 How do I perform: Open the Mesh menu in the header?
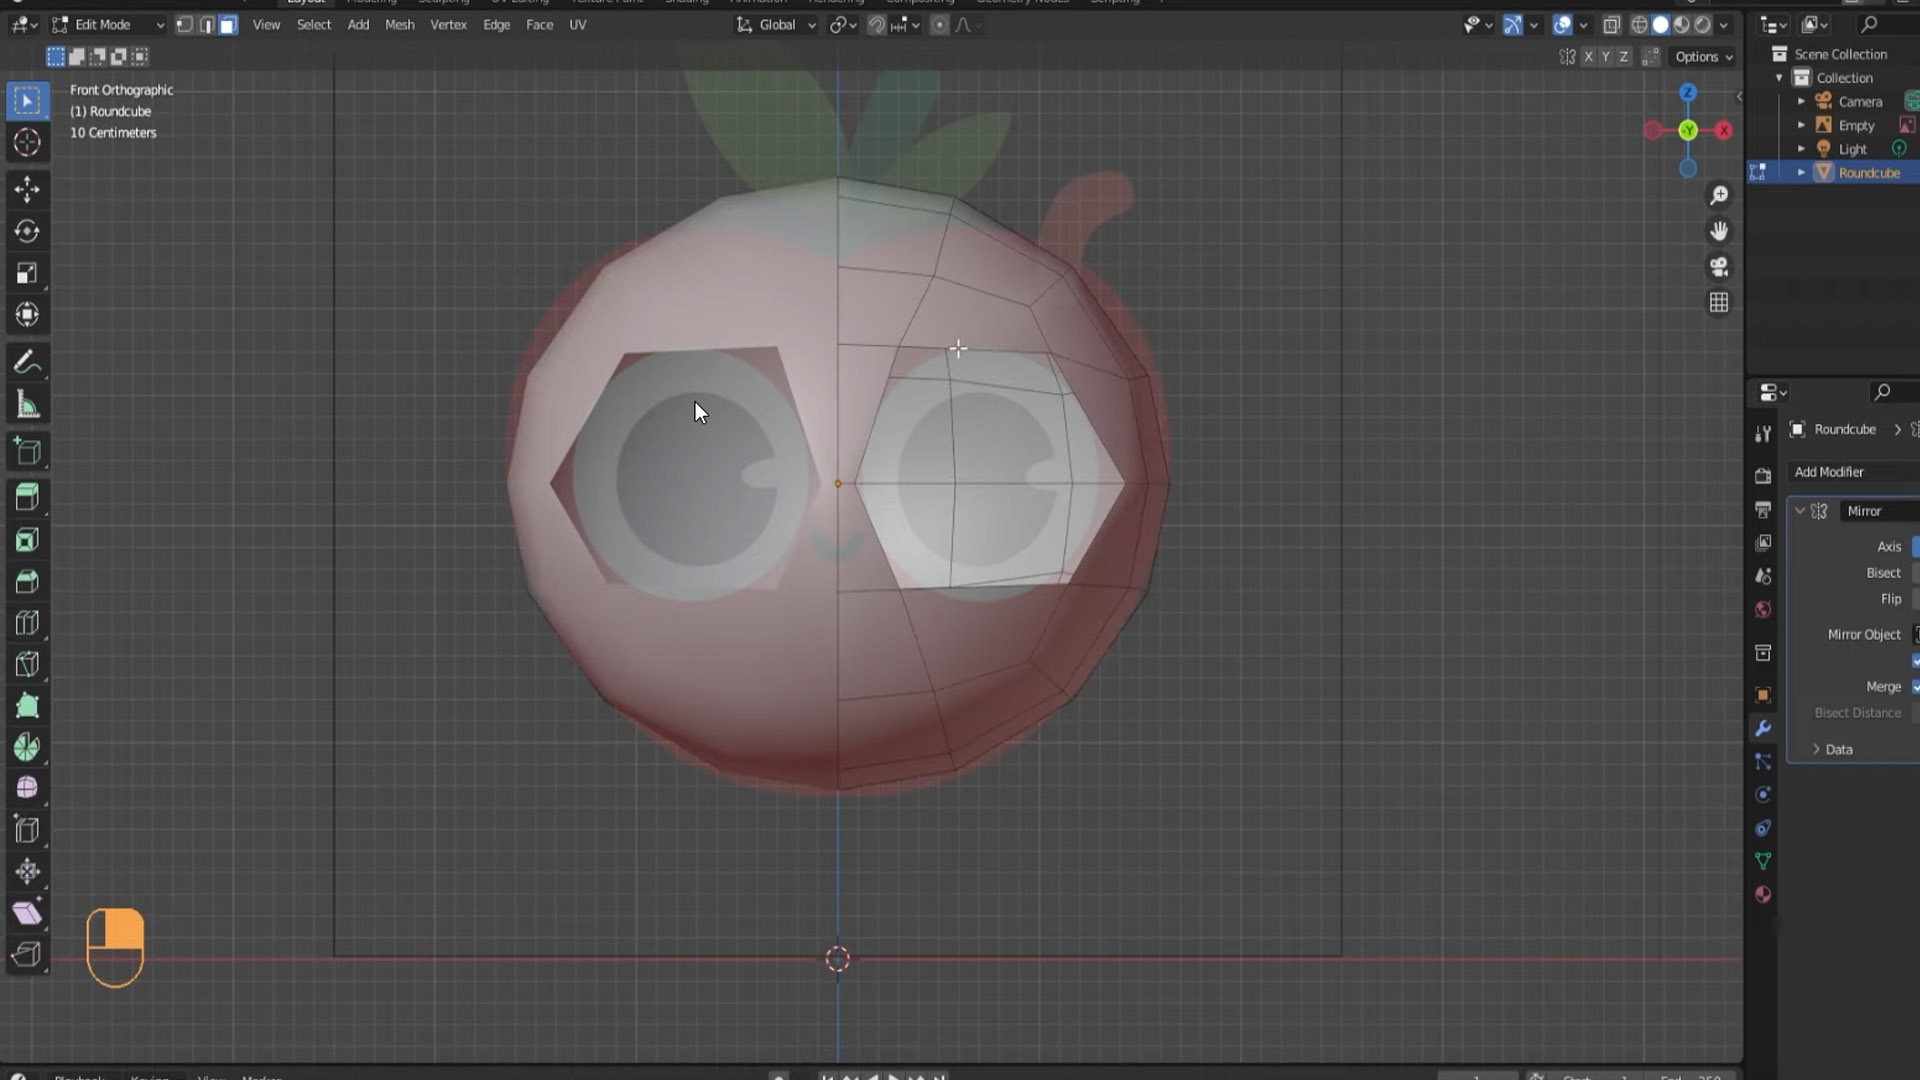(x=400, y=25)
